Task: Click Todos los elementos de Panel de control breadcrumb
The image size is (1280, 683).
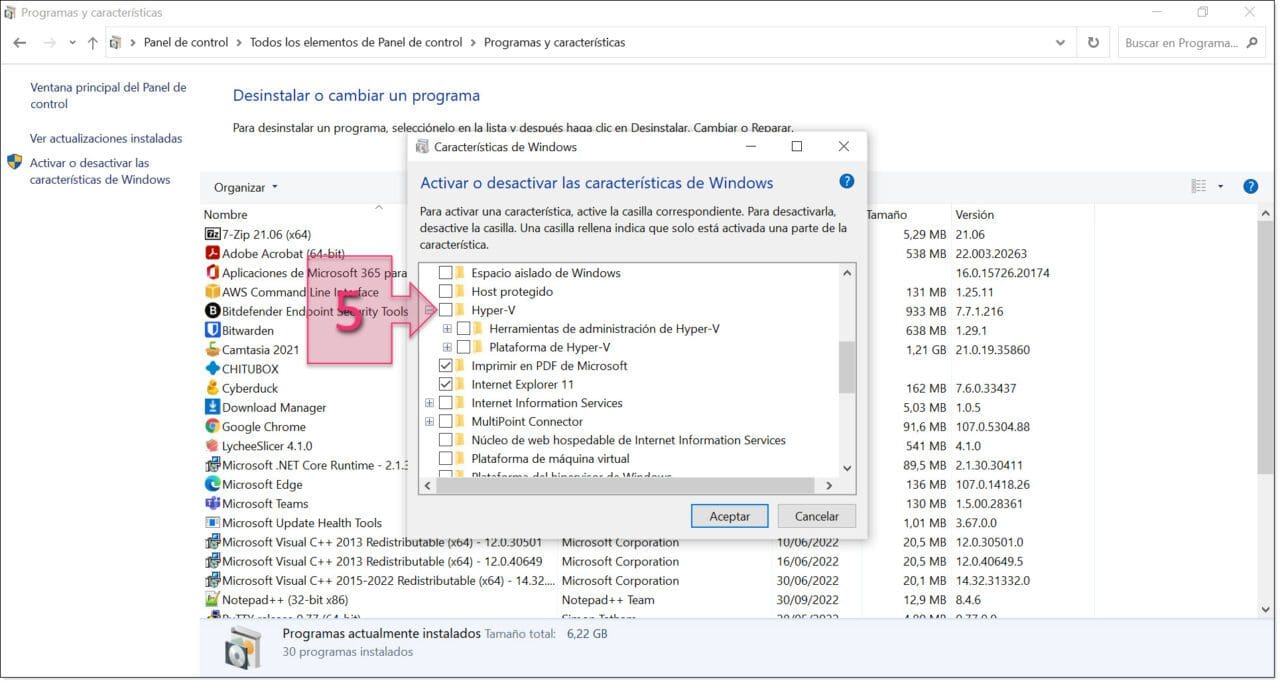Action: pos(356,43)
